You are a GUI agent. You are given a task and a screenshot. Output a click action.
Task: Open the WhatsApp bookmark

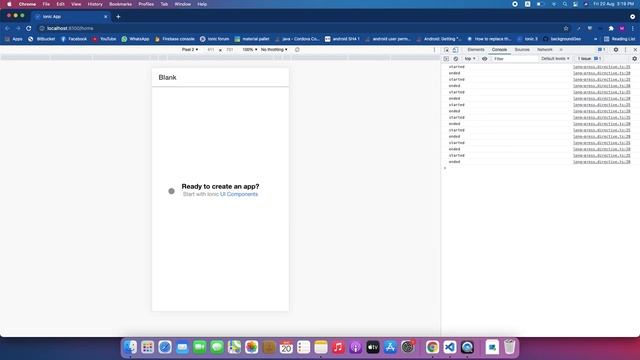(x=136, y=39)
